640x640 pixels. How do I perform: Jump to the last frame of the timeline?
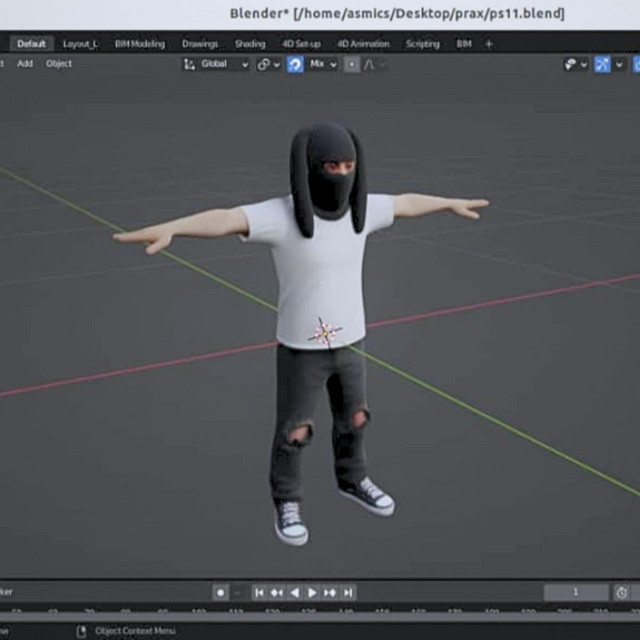(347, 592)
